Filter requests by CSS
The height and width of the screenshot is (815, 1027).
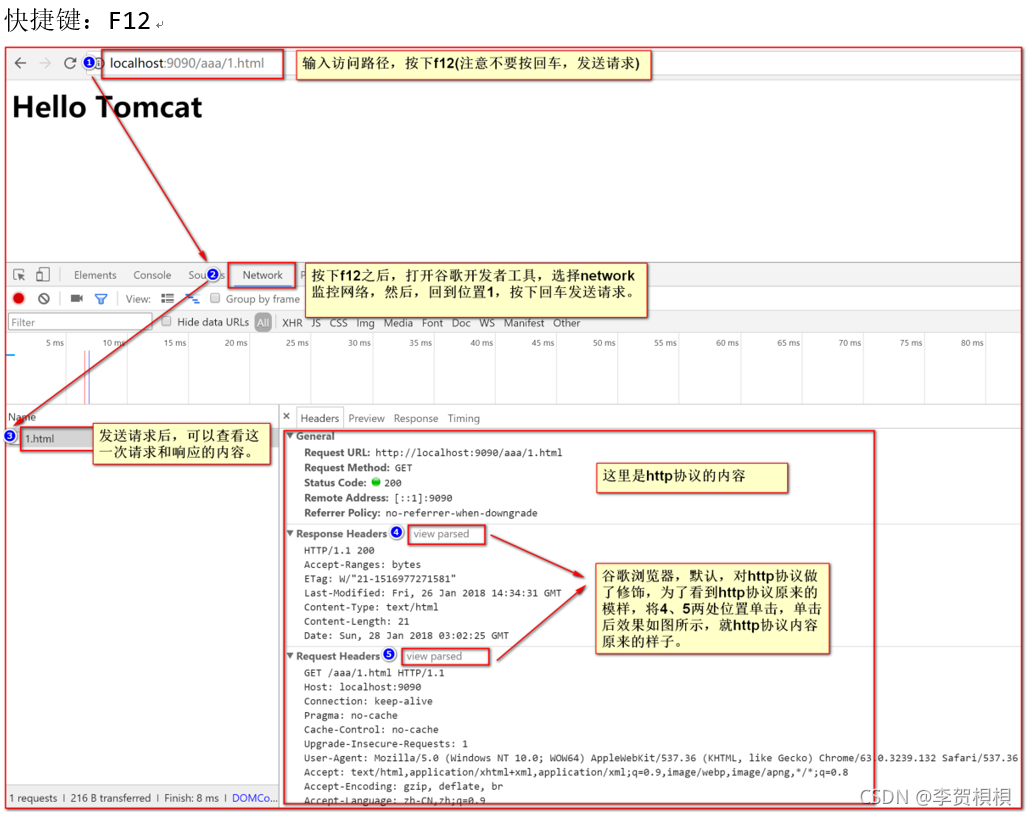click(x=339, y=323)
